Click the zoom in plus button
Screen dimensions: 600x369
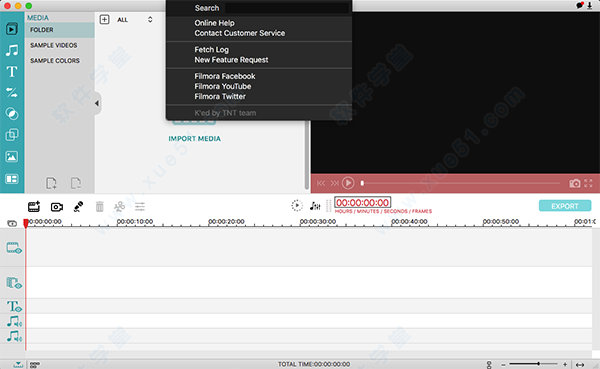564,364
